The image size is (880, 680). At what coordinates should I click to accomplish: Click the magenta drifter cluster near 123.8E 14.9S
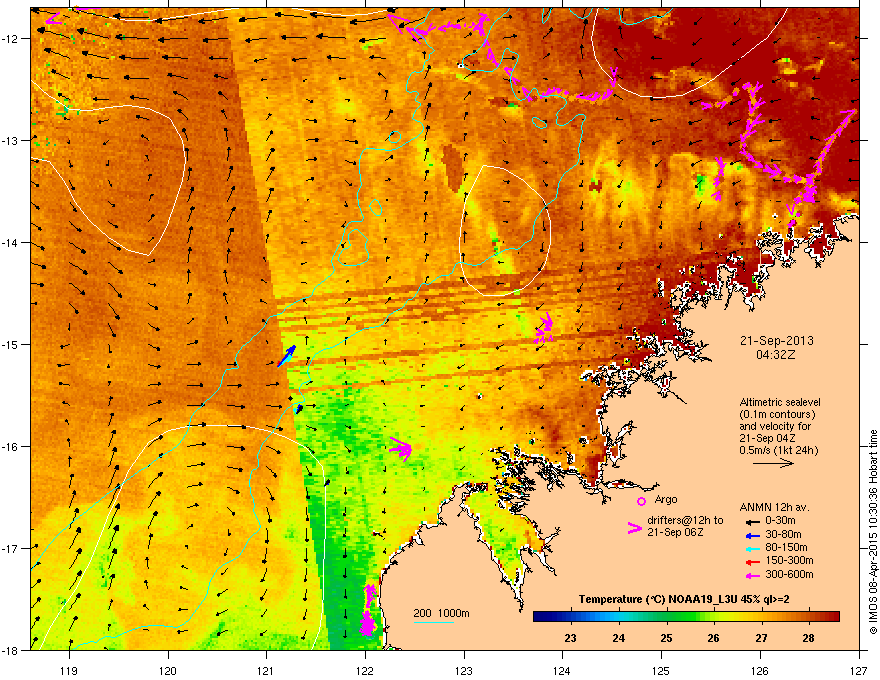point(544,328)
